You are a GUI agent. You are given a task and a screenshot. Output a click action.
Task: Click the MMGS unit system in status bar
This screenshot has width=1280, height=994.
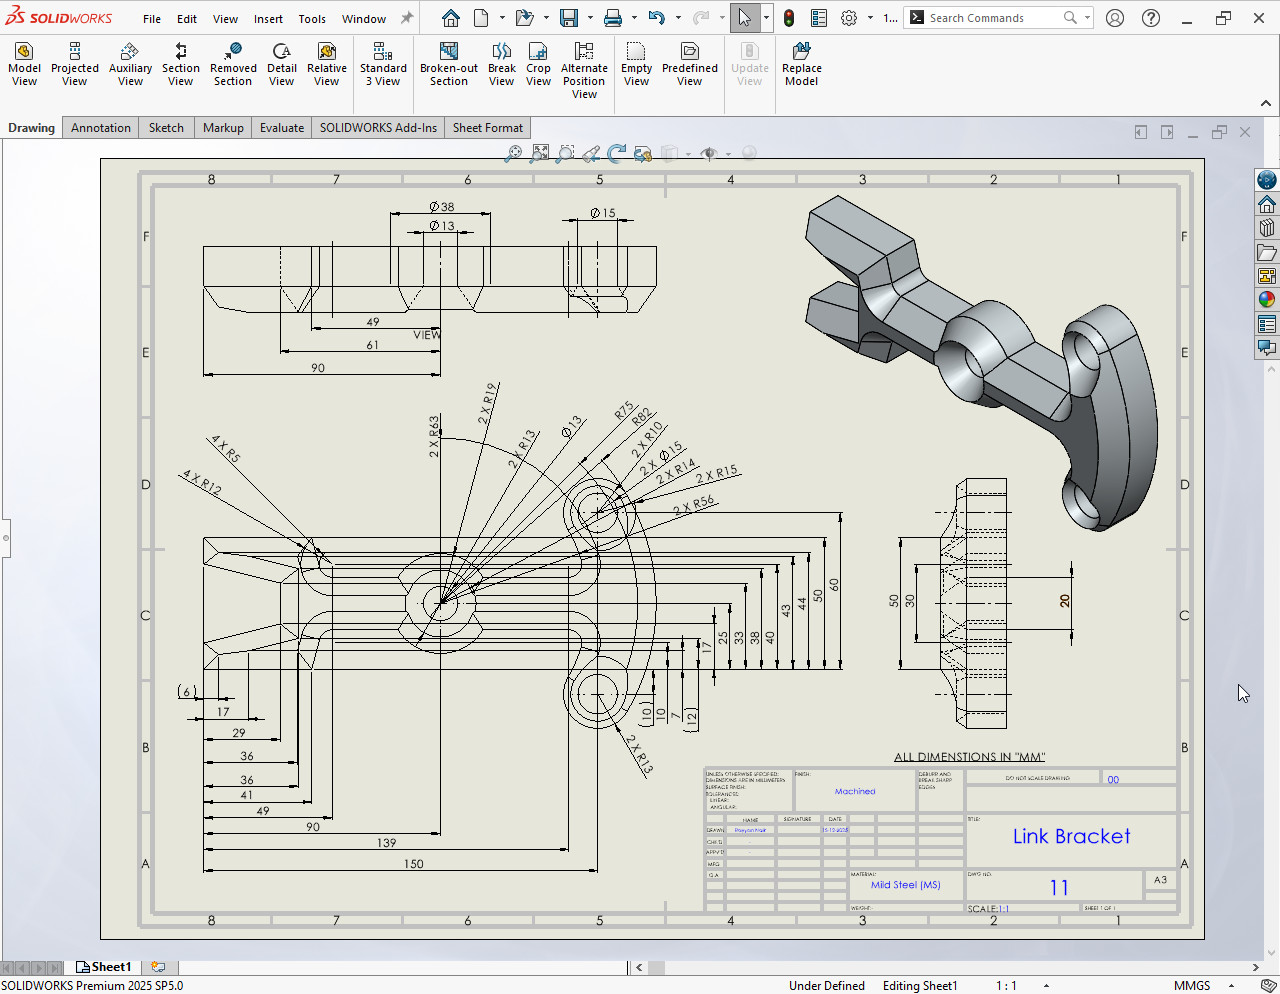pyautogui.click(x=1192, y=985)
